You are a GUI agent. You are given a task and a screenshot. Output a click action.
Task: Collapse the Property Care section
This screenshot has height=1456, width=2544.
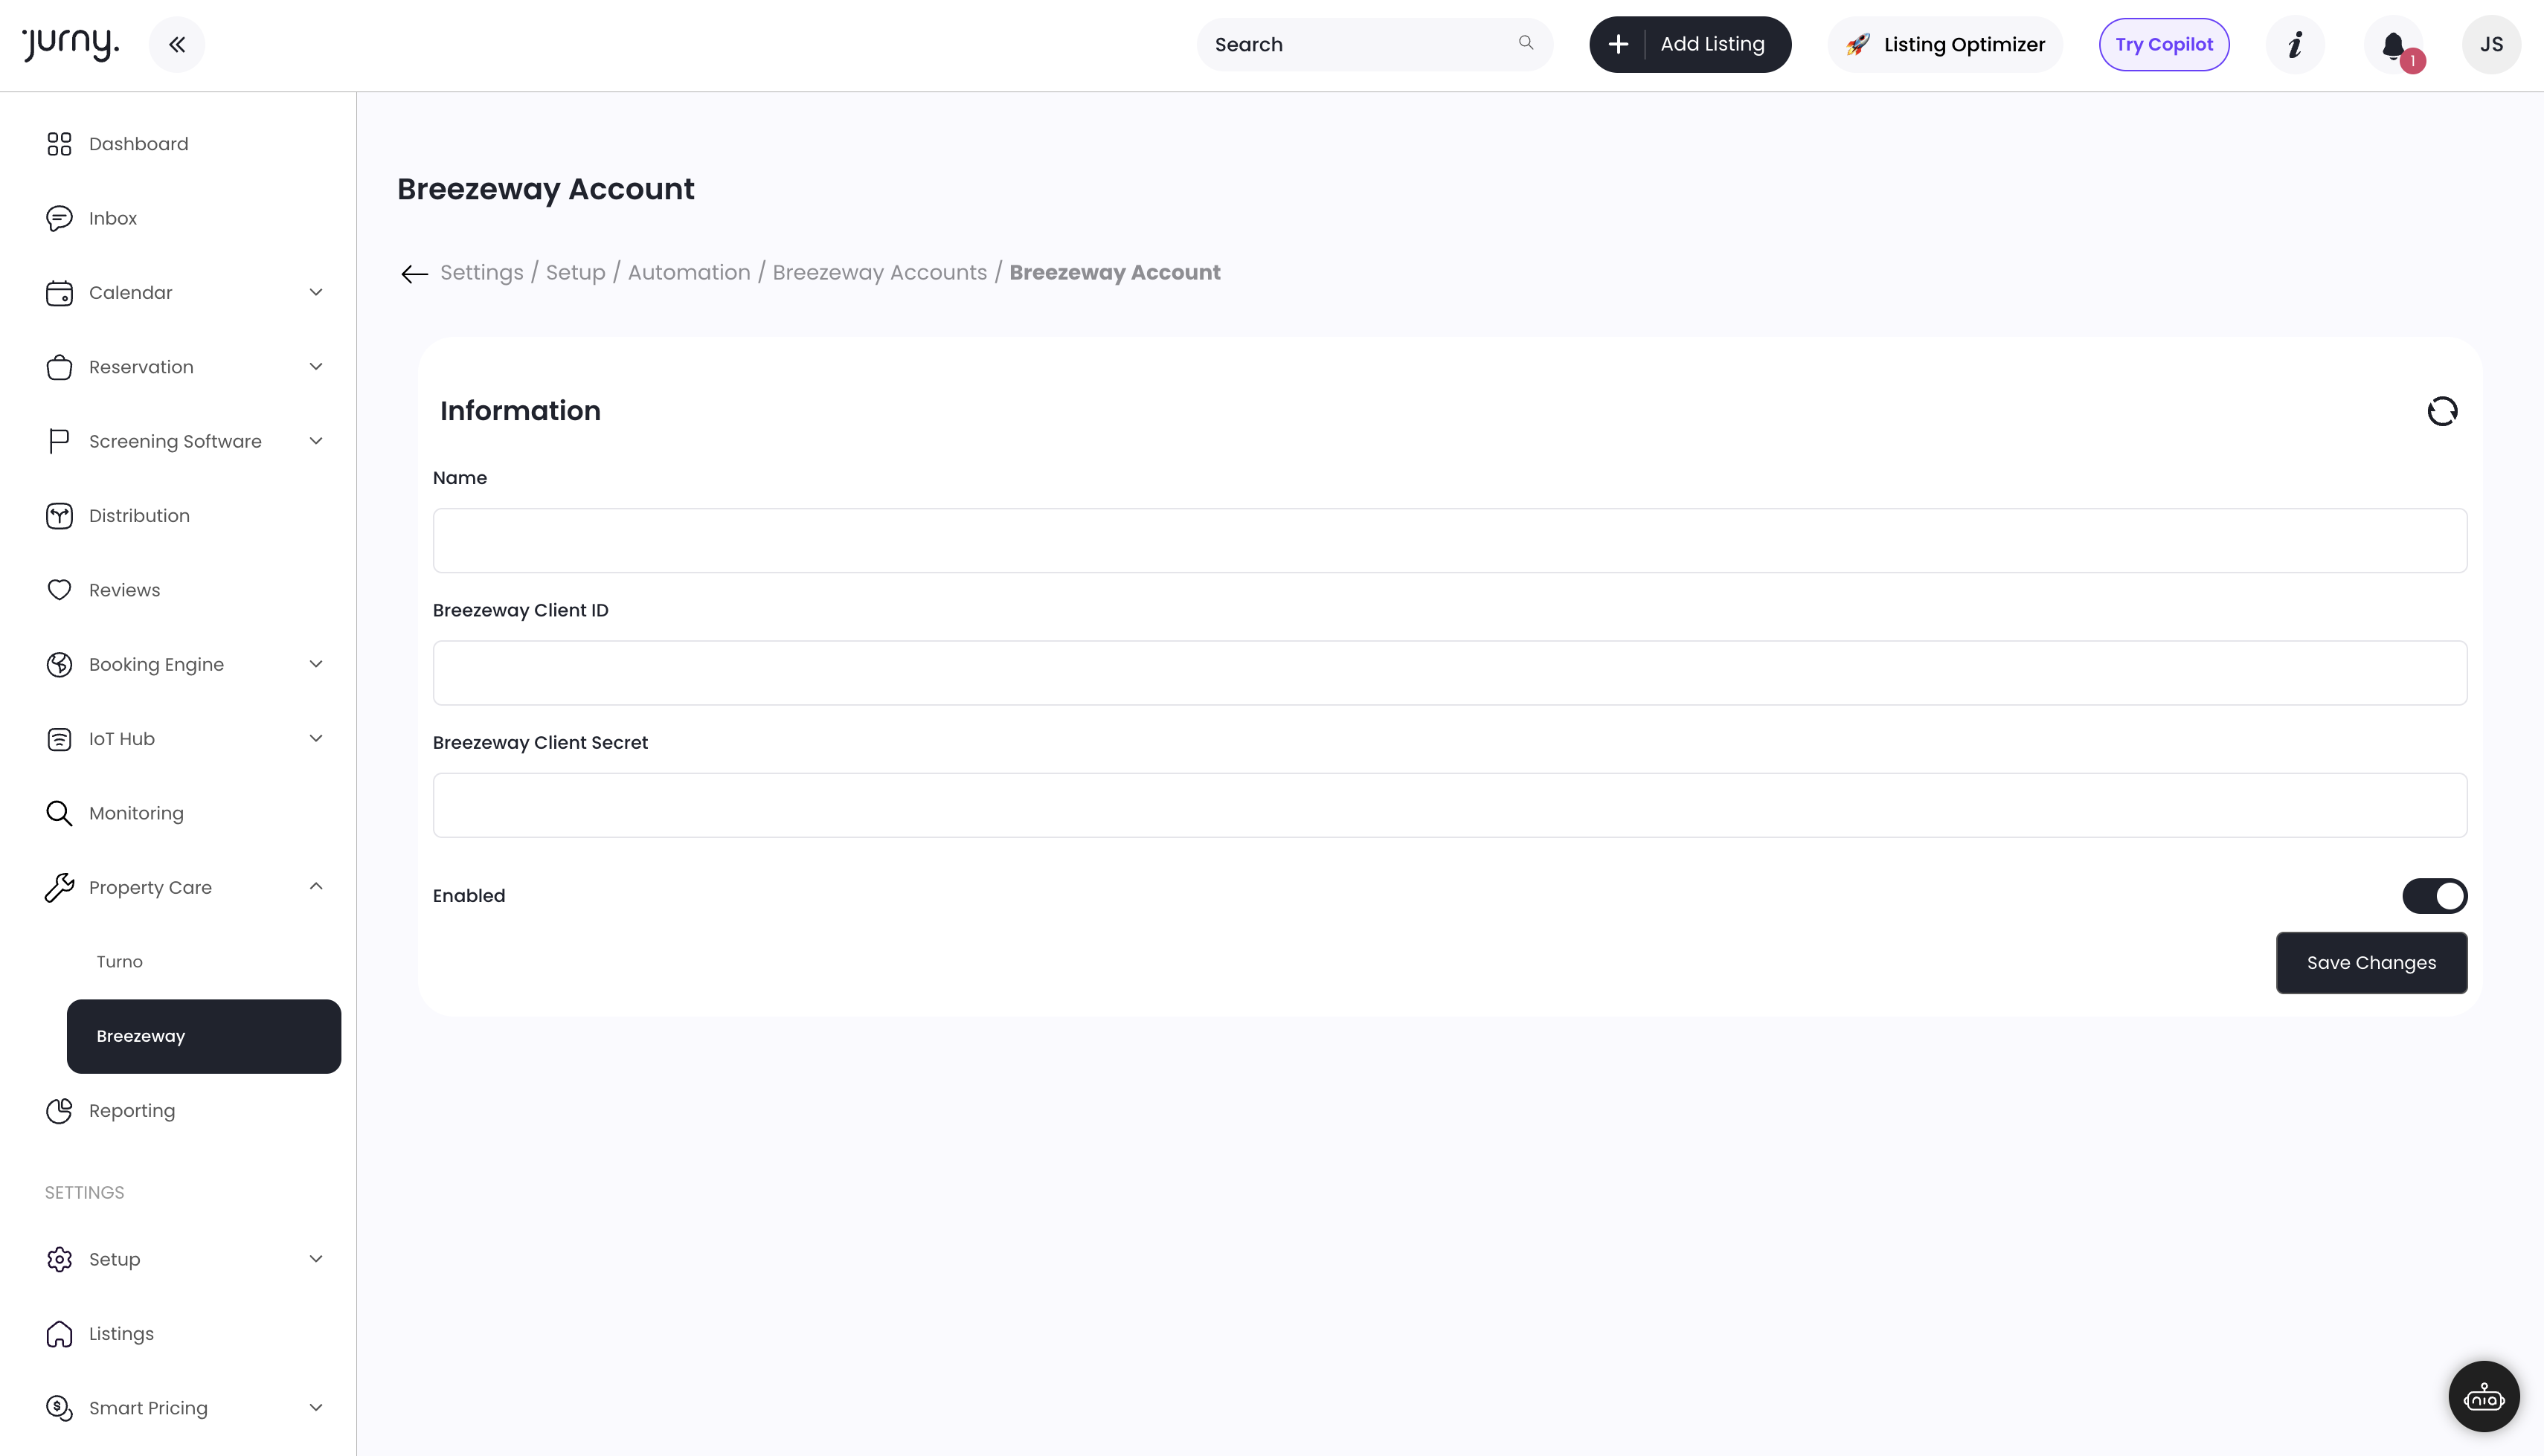pyautogui.click(x=316, y=887)
